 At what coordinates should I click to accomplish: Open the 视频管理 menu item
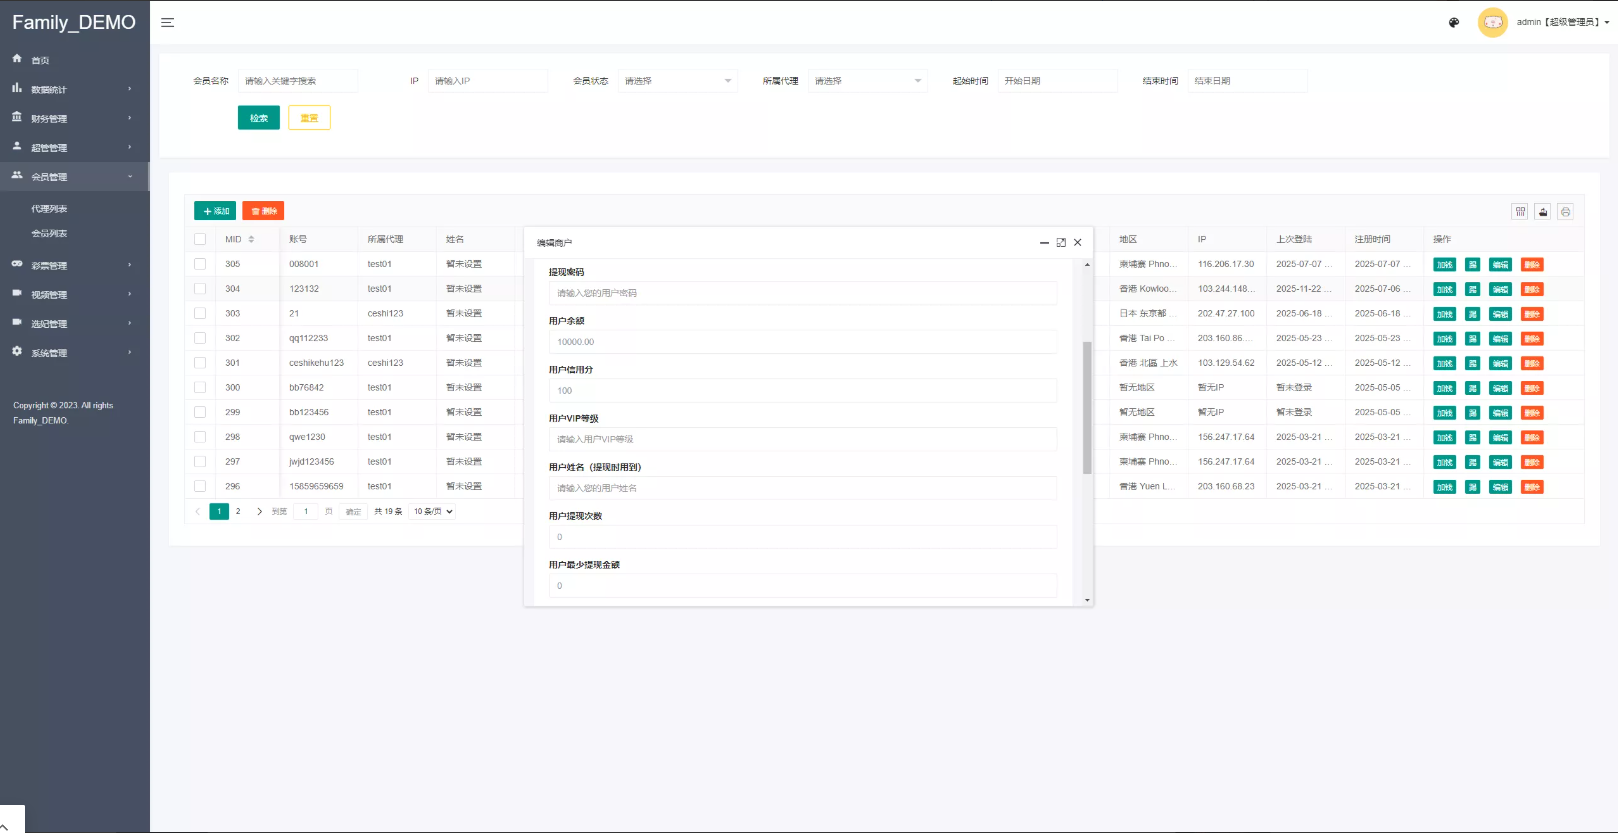[75, 294]
